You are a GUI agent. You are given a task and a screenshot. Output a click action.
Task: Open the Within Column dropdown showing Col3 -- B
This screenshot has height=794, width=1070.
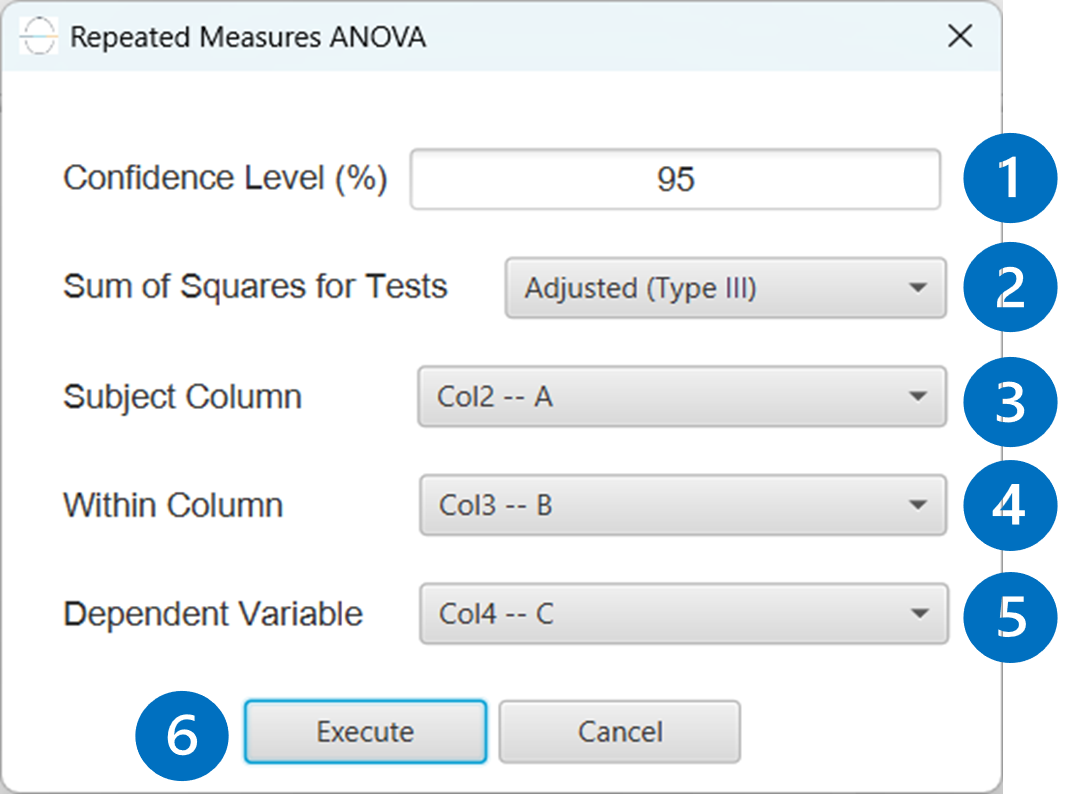(x=682, y=505)
